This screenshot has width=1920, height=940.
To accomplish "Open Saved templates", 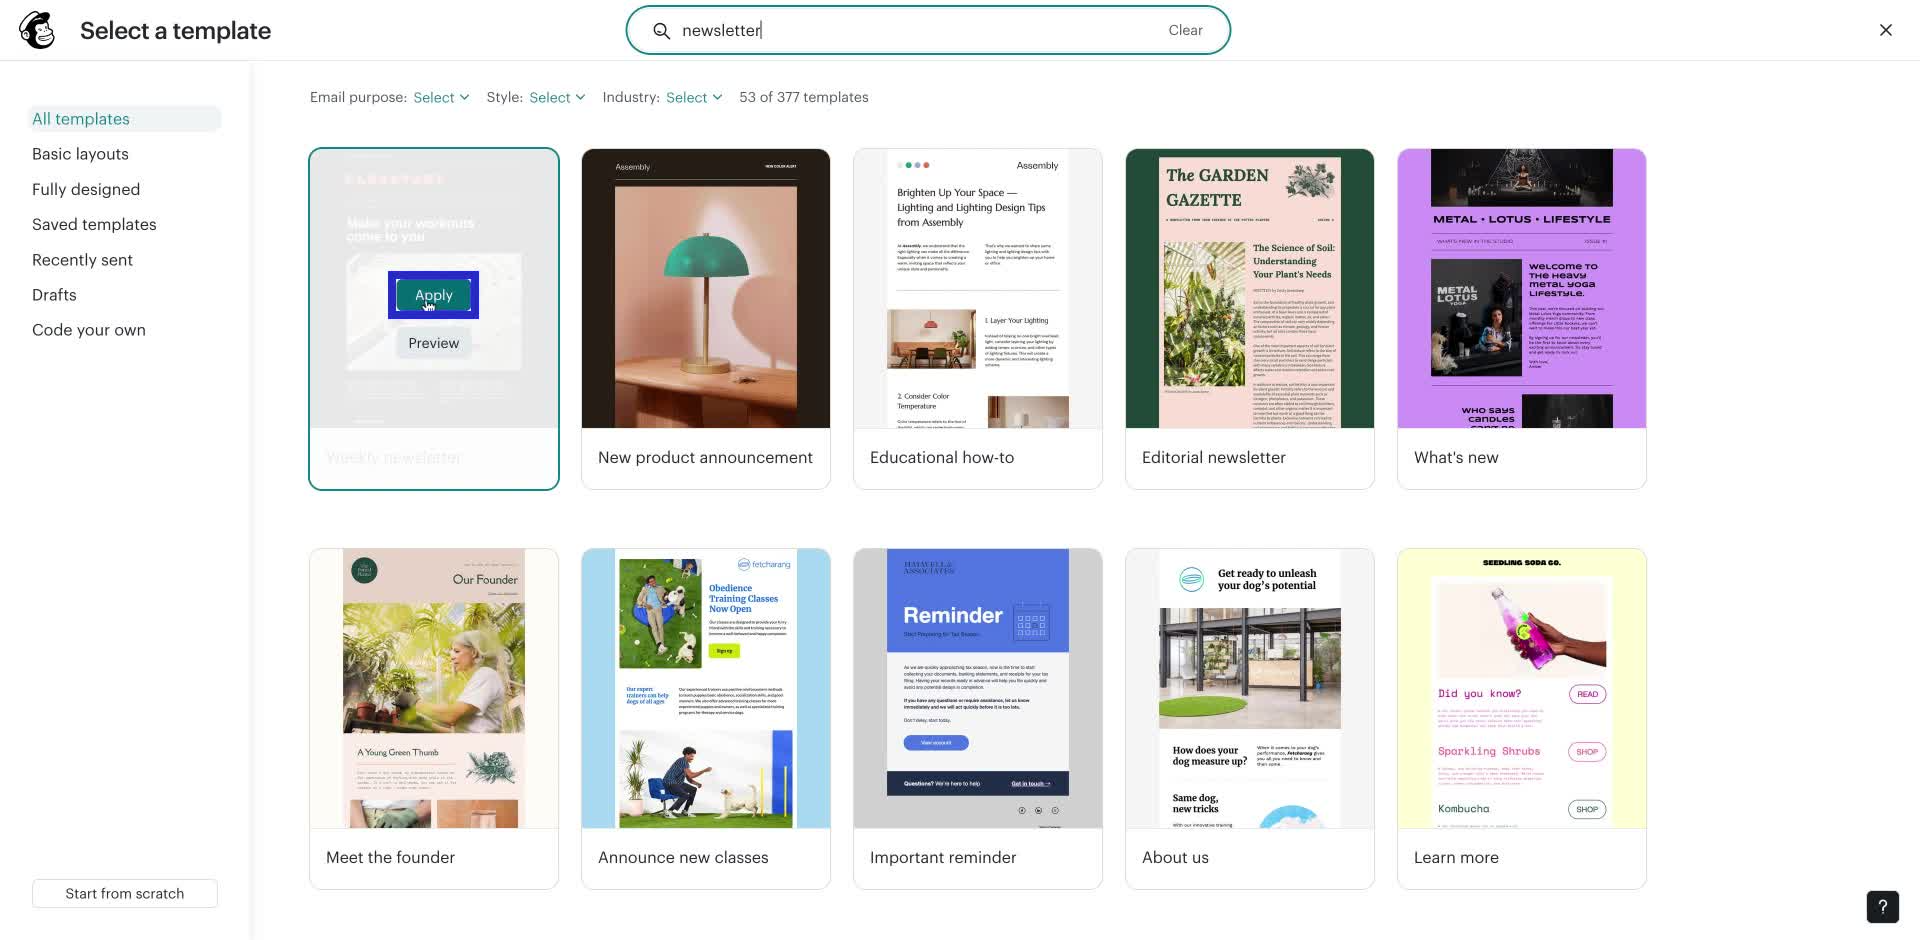I will [94, 224].
